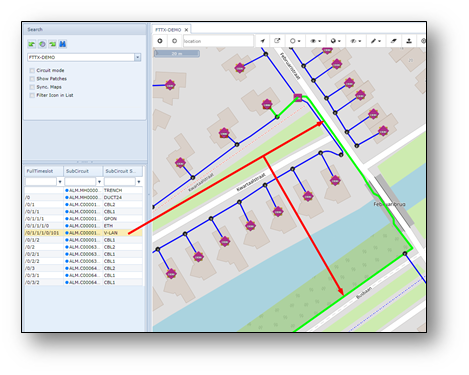Click the SubCircuit column header
Image resolution: width=469 pixels, height=375 pixels.
click(x=83, y=171)
